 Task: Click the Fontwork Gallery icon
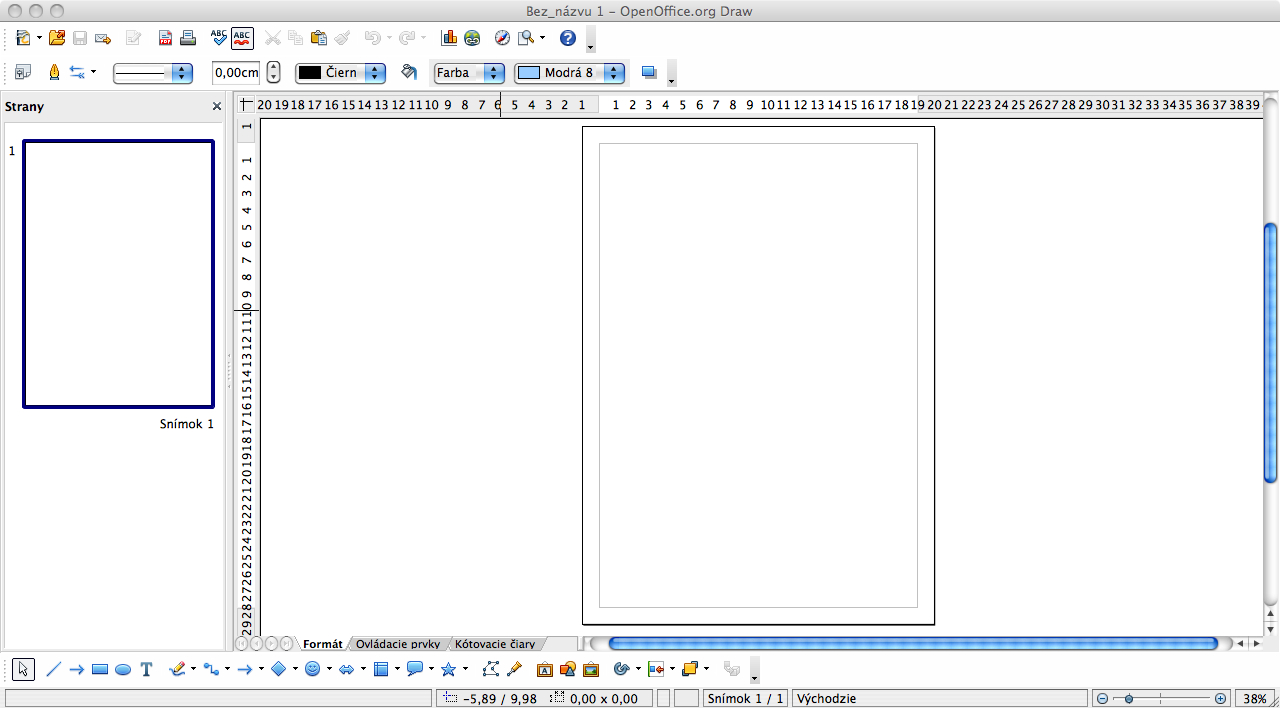coord(545,669)
